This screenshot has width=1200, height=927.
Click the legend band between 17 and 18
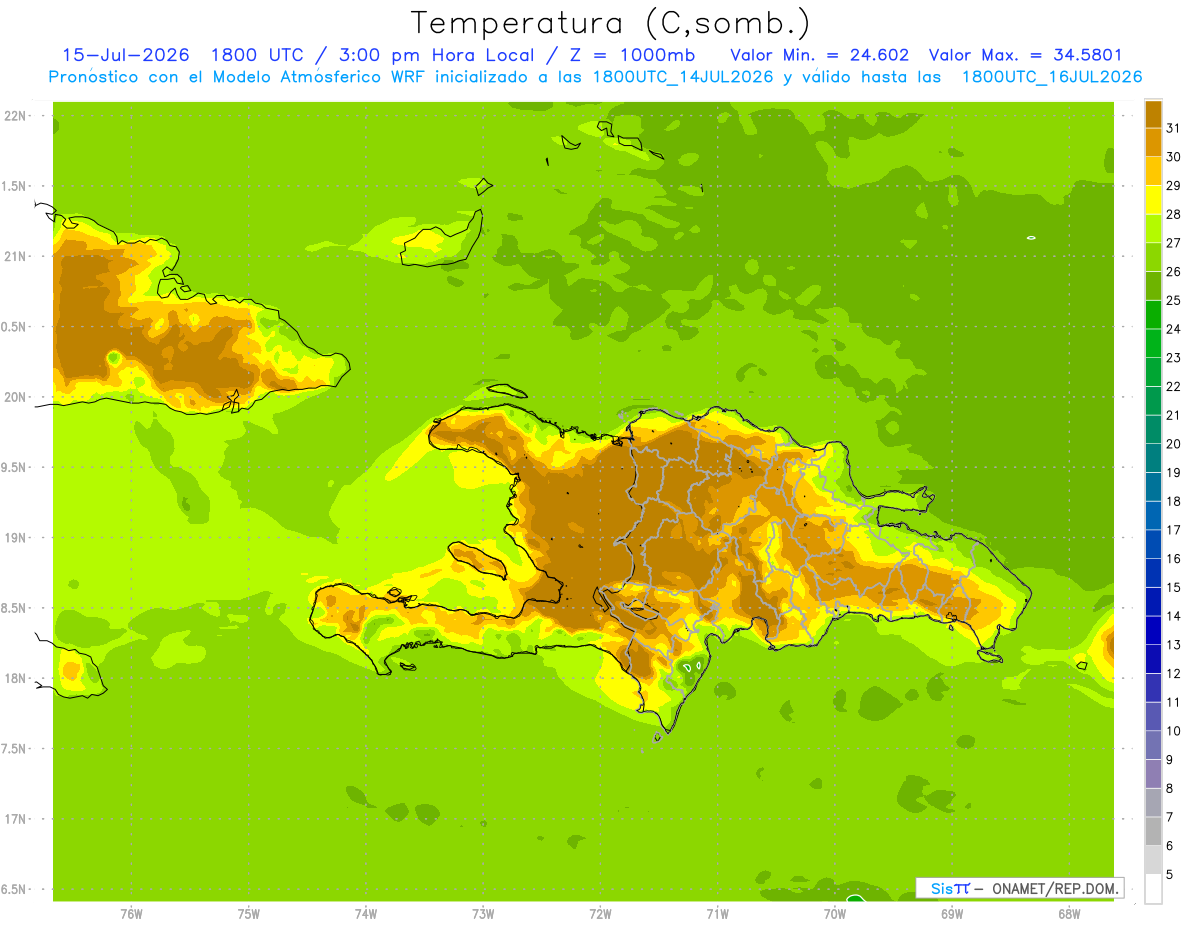[x=1153, y=515]
